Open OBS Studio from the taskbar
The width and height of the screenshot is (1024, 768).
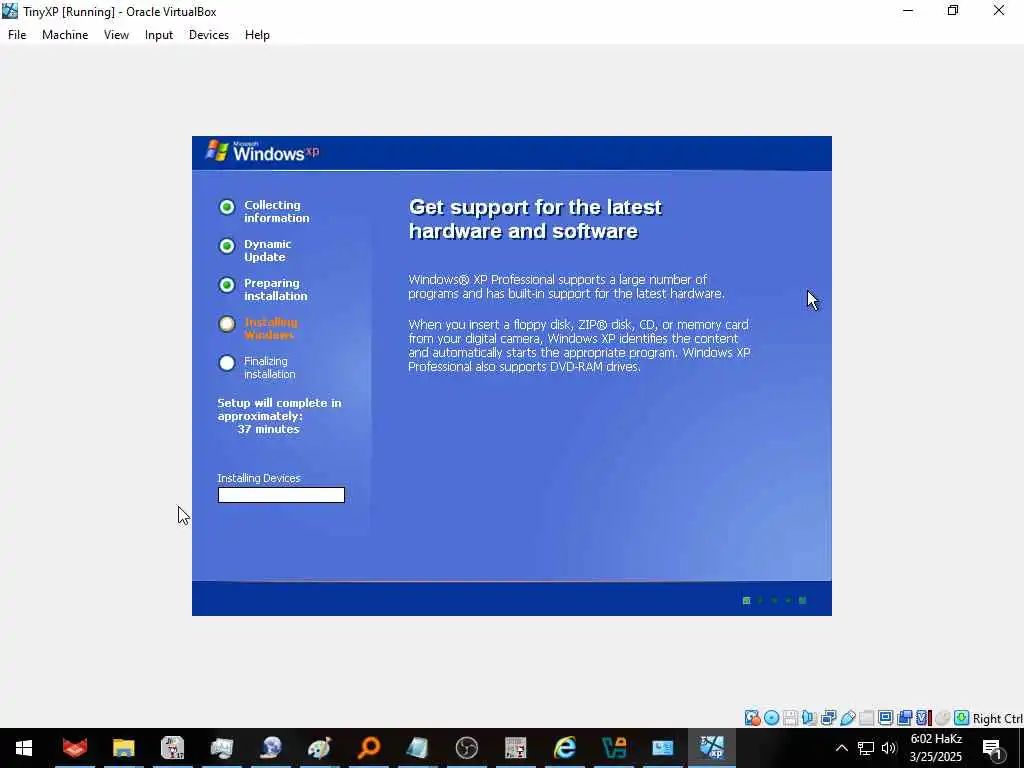tap(466, 748)
